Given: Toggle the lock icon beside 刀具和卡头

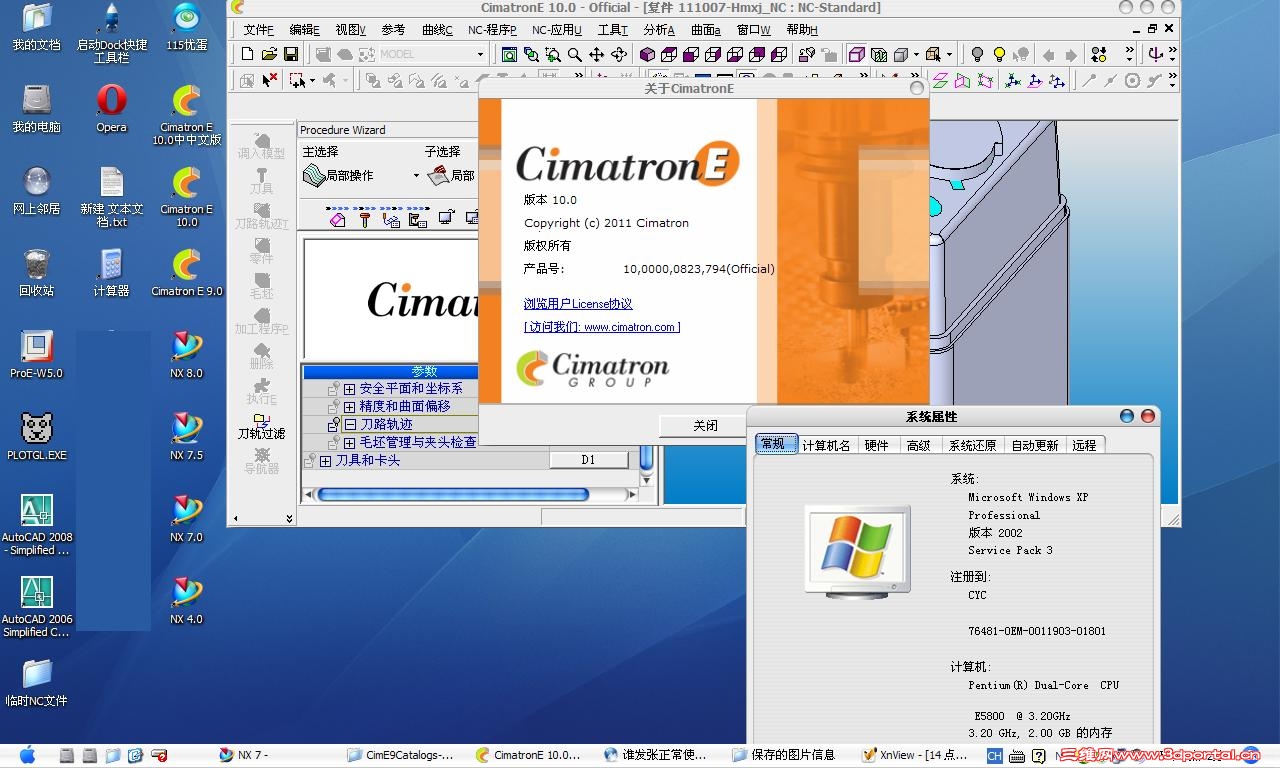Looking at the screenshot, I should [310, 461].
